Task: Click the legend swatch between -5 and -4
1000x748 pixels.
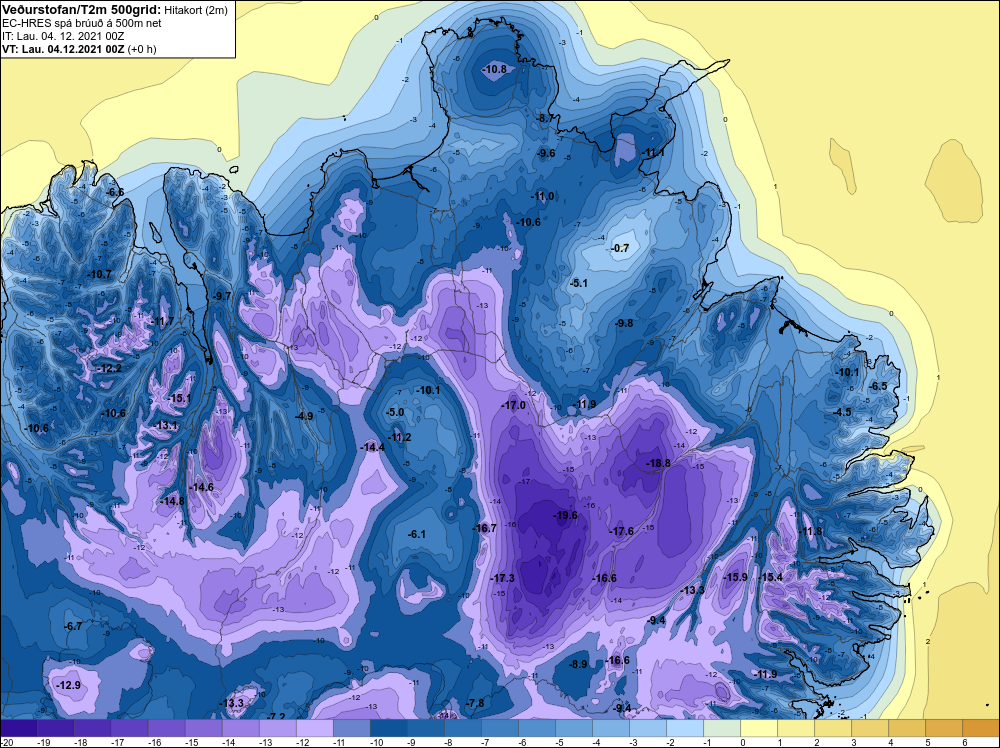Action: coord(574,728)
